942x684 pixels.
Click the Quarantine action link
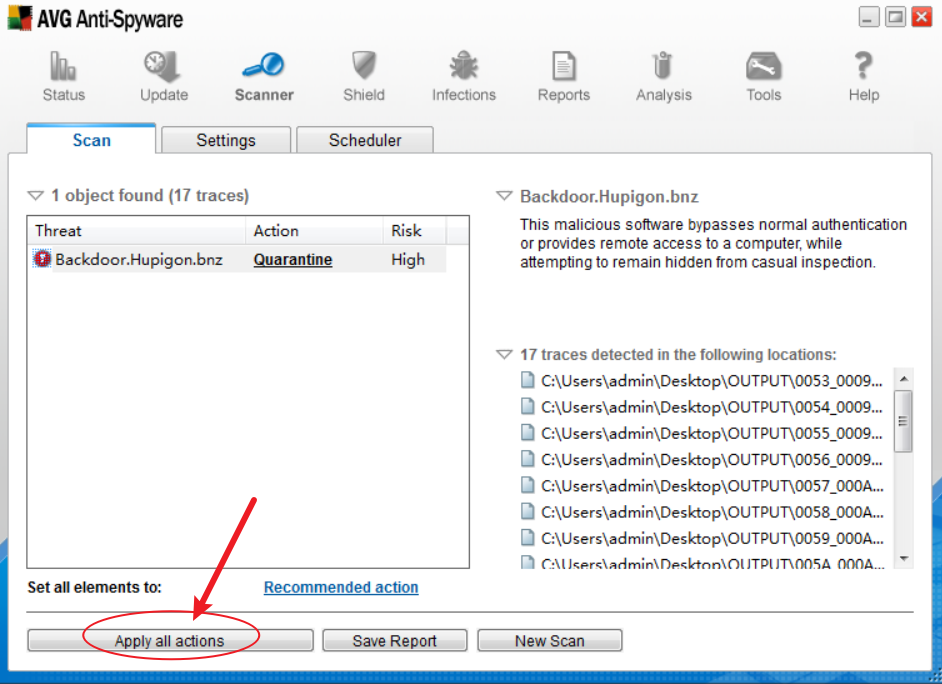(x=293, y=259)
